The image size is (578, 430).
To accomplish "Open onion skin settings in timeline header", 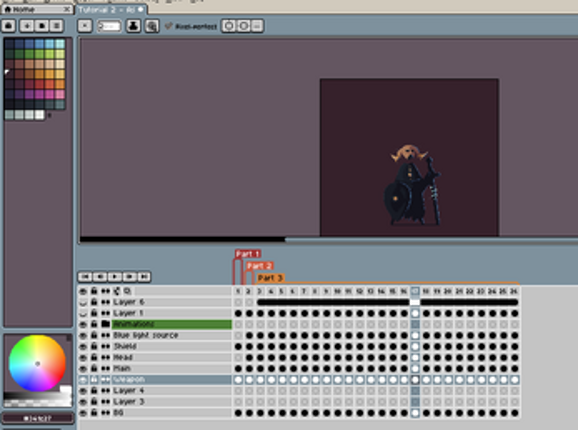I will tap(116, 291).
